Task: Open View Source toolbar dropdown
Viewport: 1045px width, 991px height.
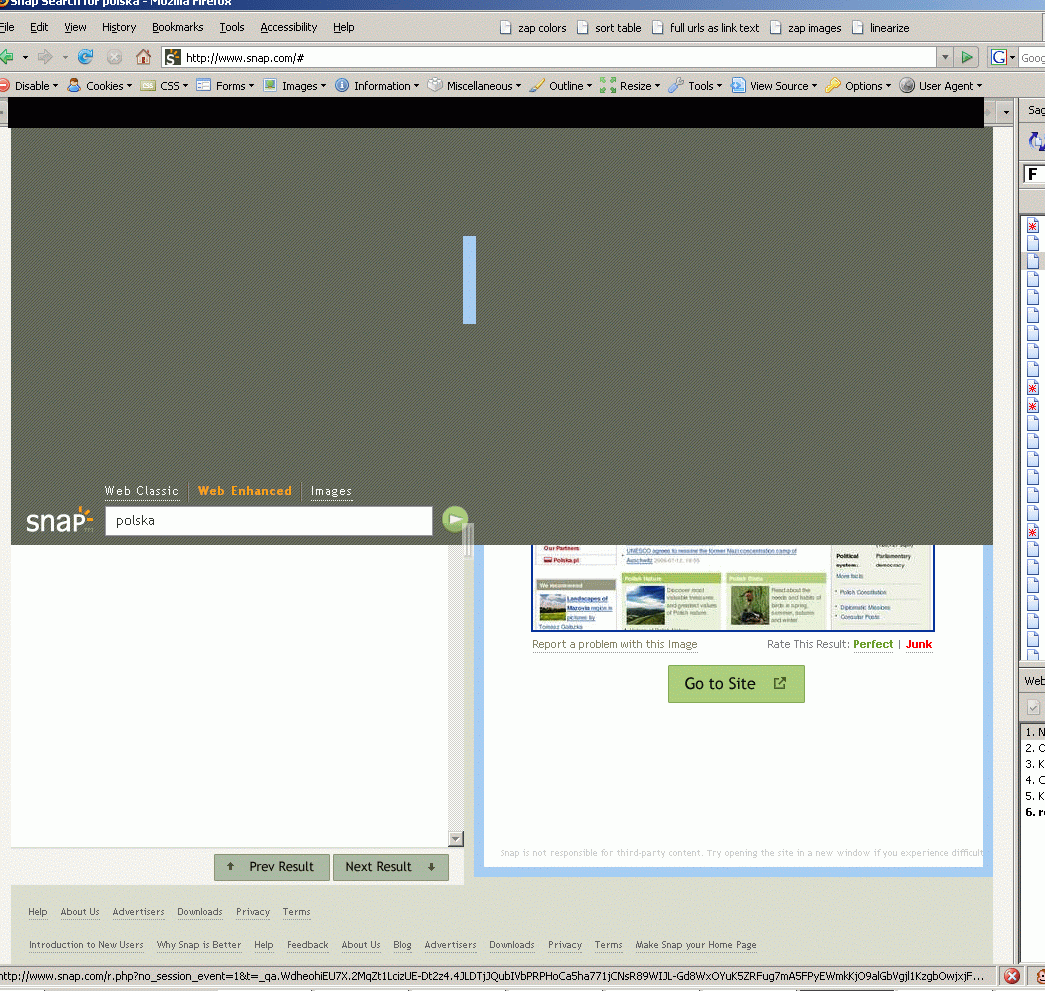Action: click(x=774, y=86)
